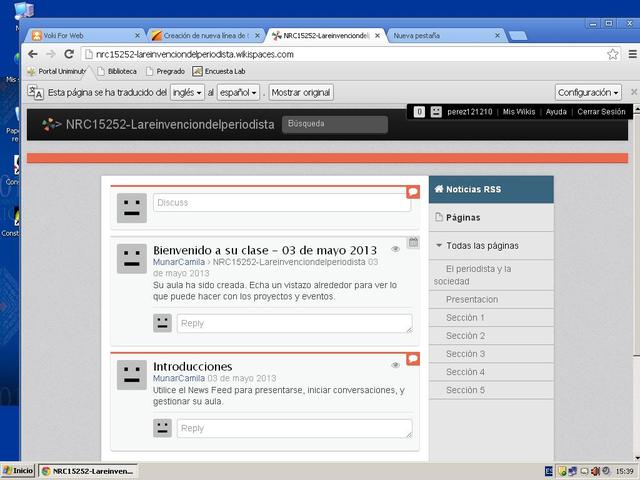This screenshot has width=640, height=480.
Task: Bookmark page with star icon
Action: point(612,54)
